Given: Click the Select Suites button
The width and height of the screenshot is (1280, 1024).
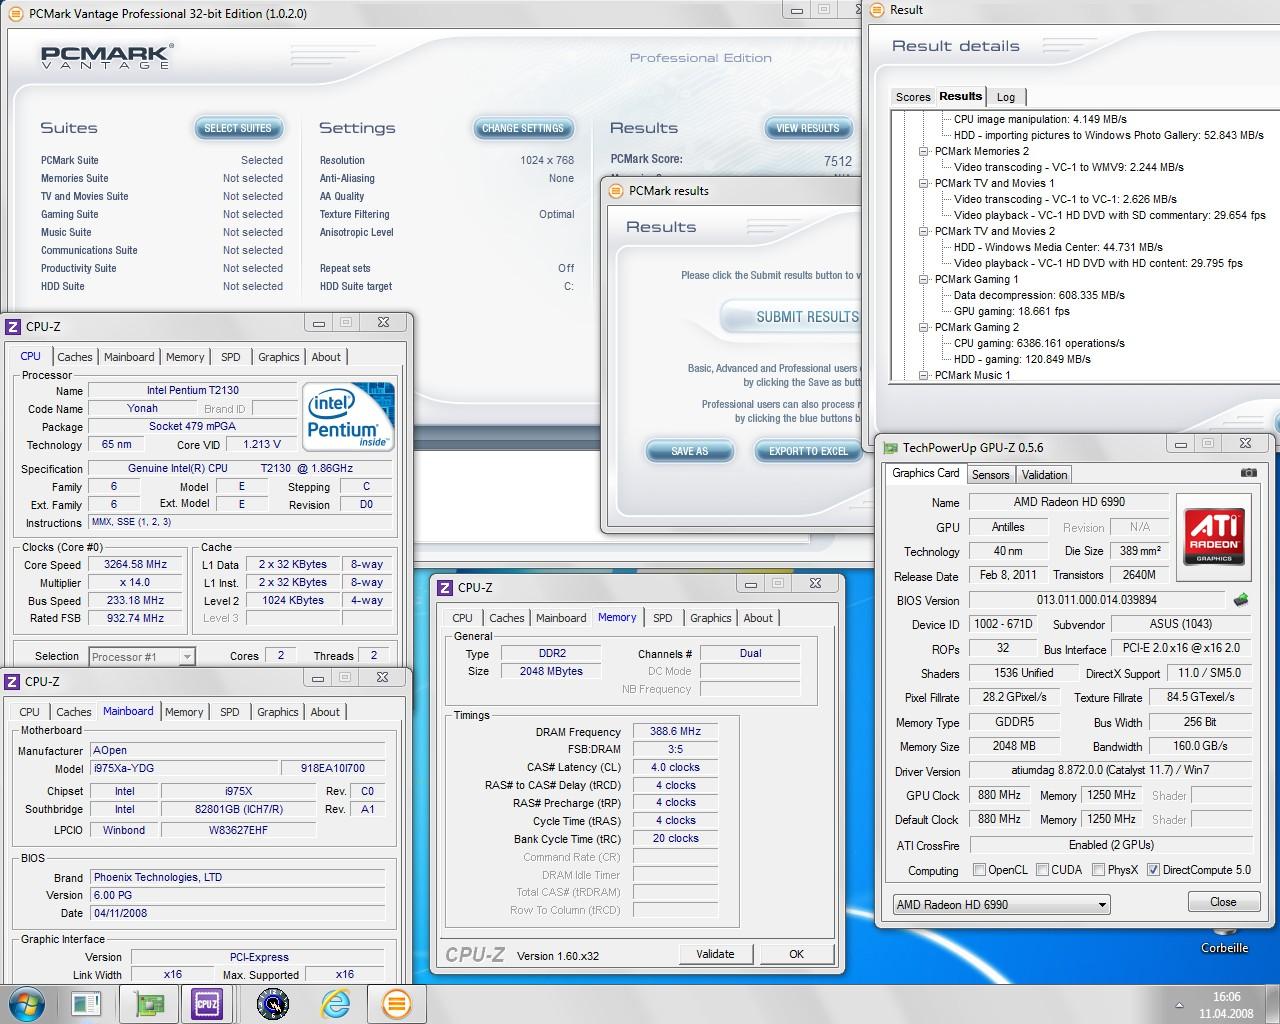Looking at the screenshot, I should 238,128.
